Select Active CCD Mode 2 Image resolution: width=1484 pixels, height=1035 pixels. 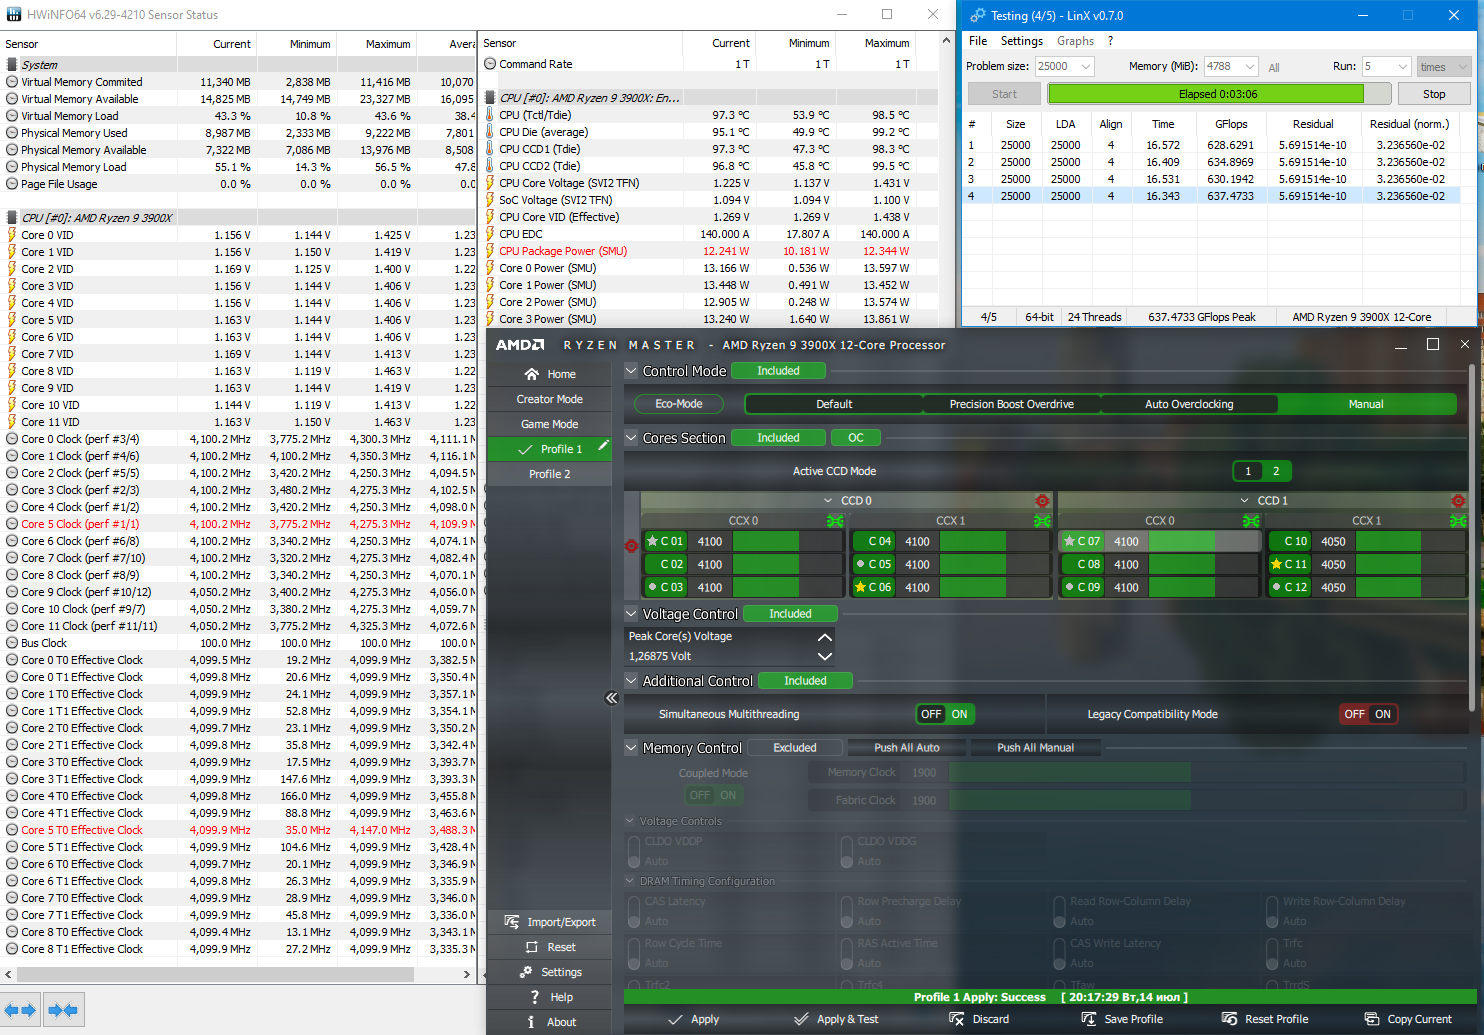point(1276,471)
